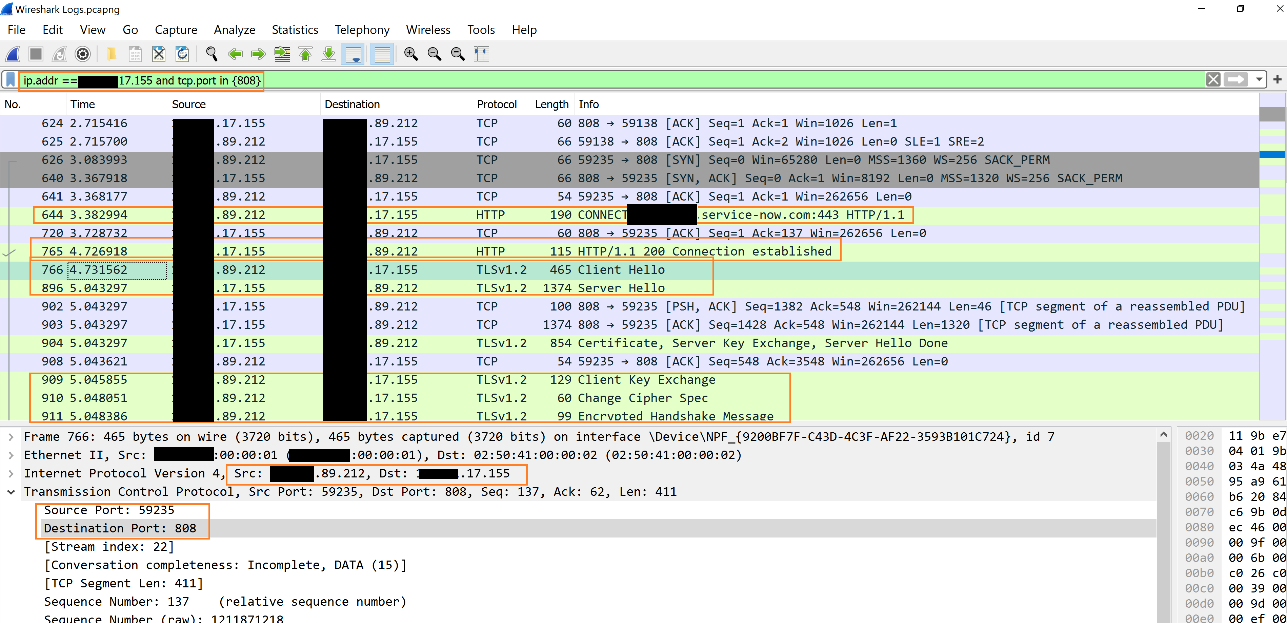1287x623 pixels.
Task: Zoom in on packet list text
Action: 411,54
